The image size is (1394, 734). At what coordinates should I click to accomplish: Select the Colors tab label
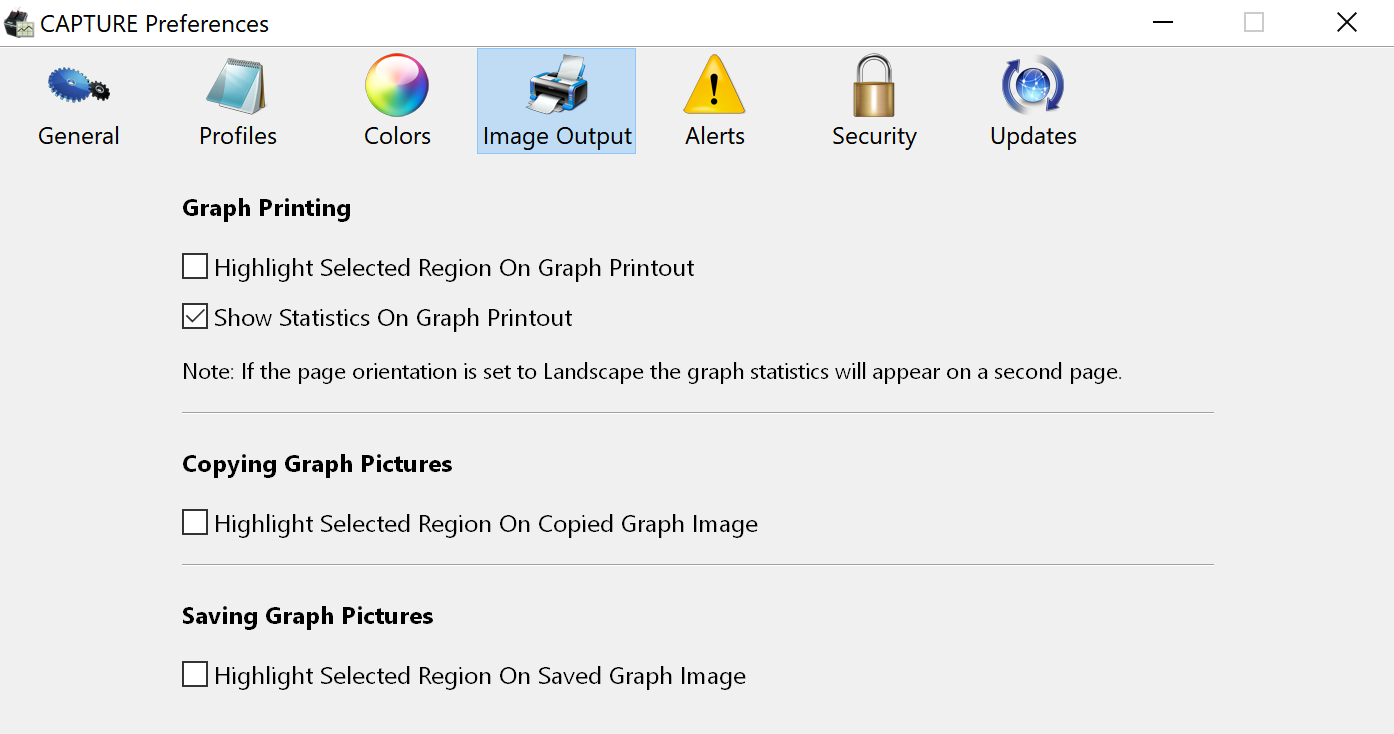pos(397,136)
